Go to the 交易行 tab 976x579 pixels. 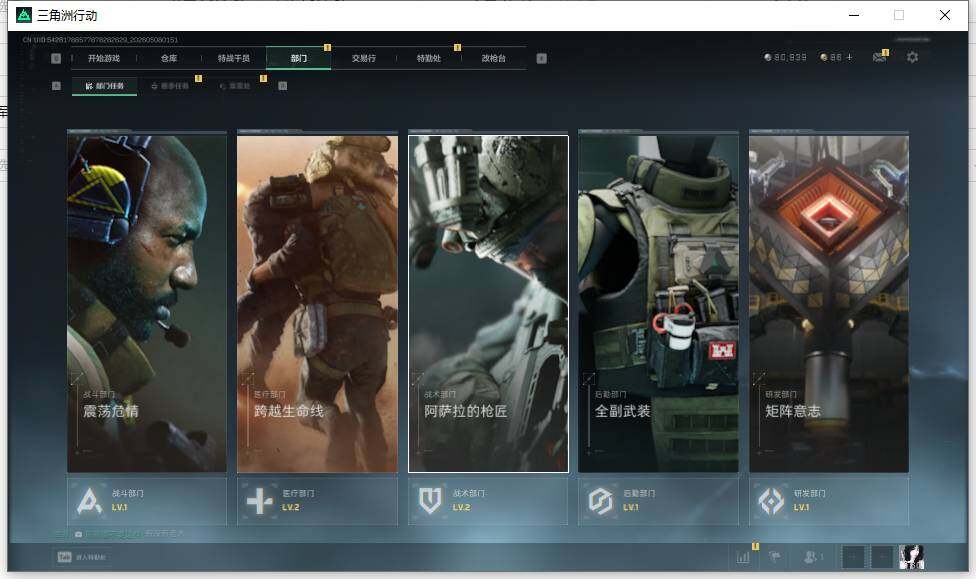(x=364, y=59)
